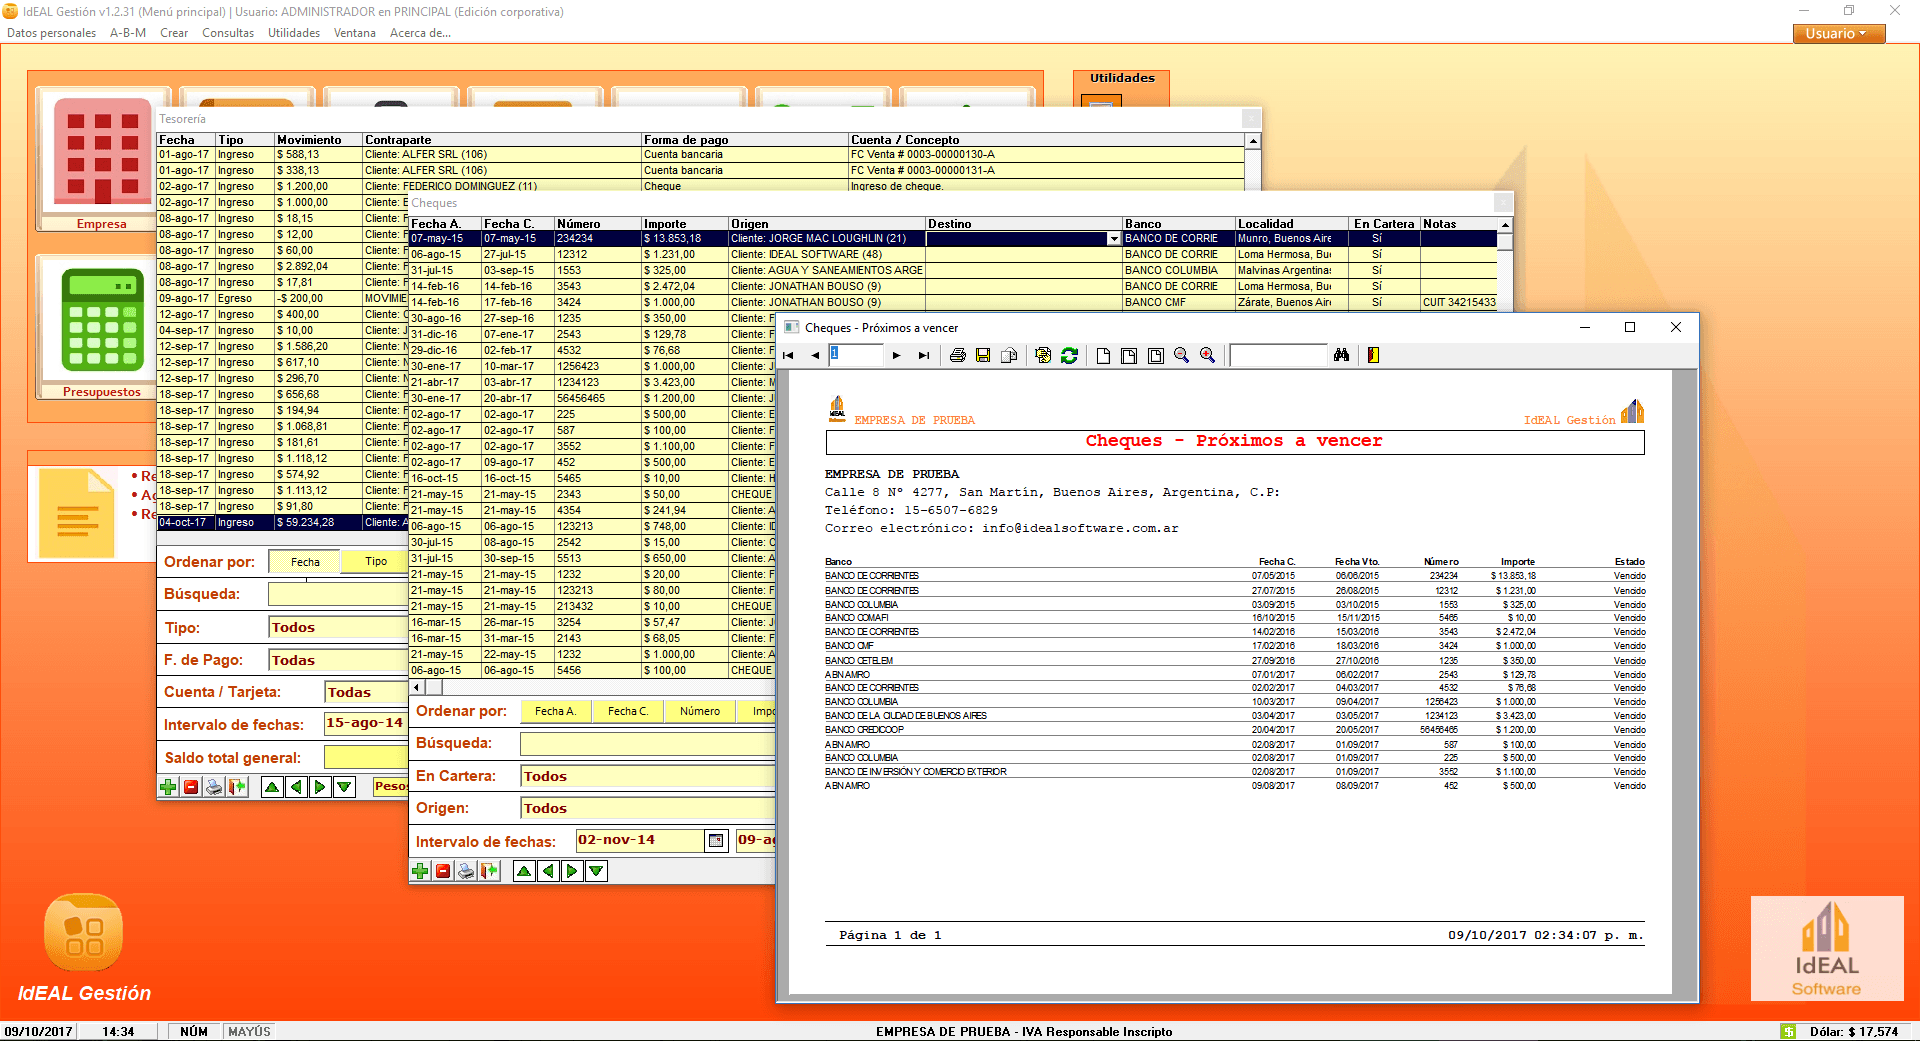Screen dimensions: 1920x1041
Task: Open the A-B-M menu
Action: pos(128,33)
